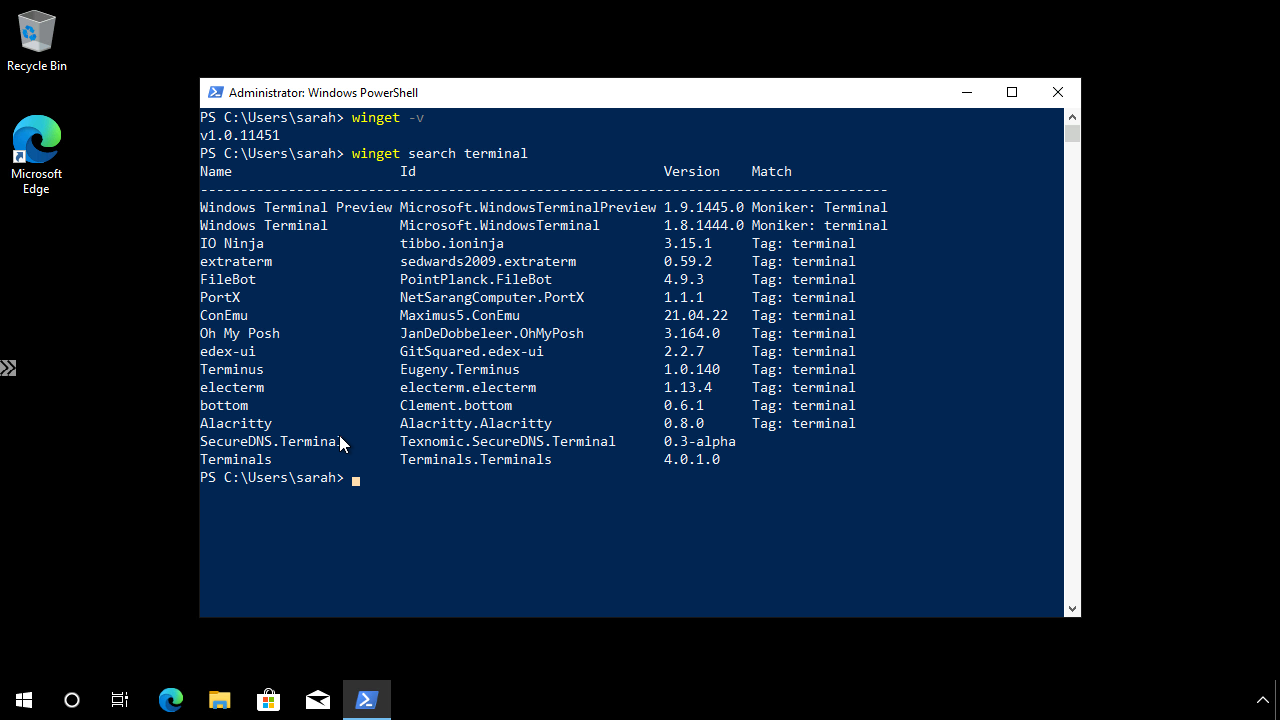Activate the Cortana search button
This screenshot has height=720, width=1280.
tap(71, 699)
